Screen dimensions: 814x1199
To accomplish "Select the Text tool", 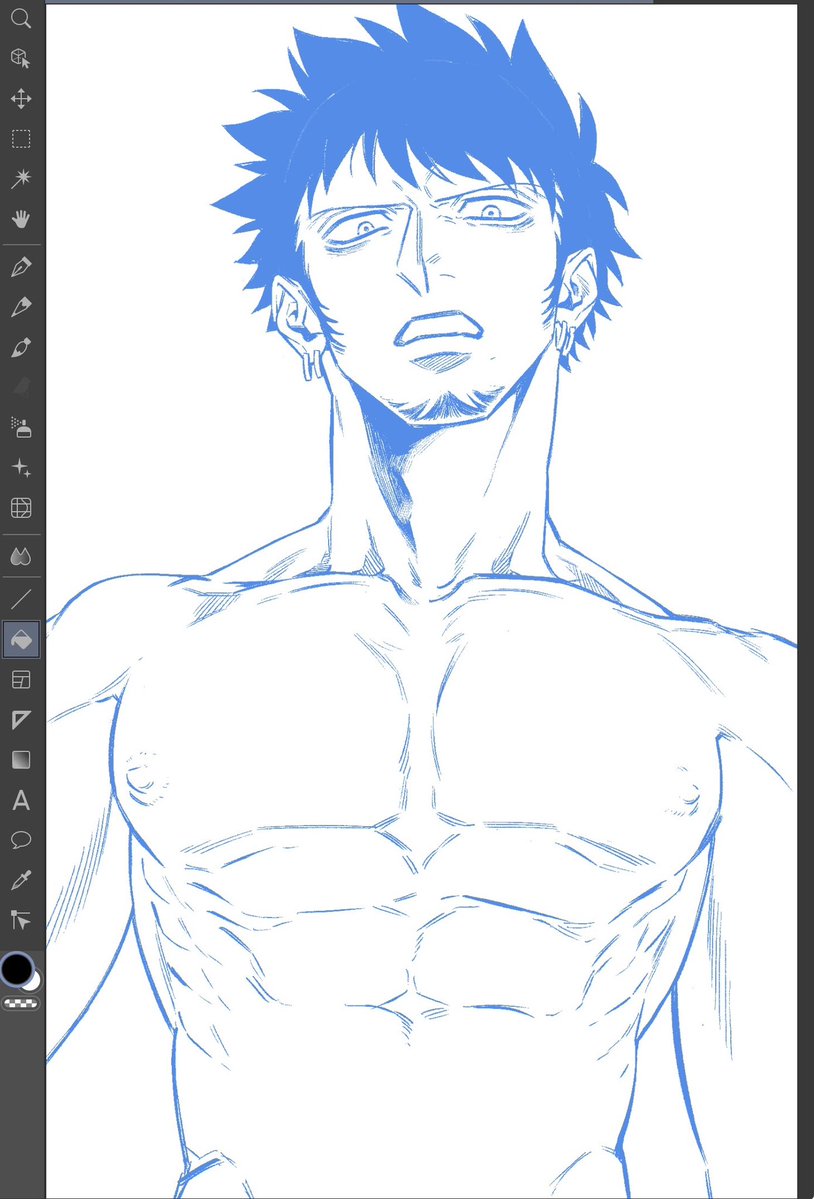I will pyautogui.click(x=21, y=801).
